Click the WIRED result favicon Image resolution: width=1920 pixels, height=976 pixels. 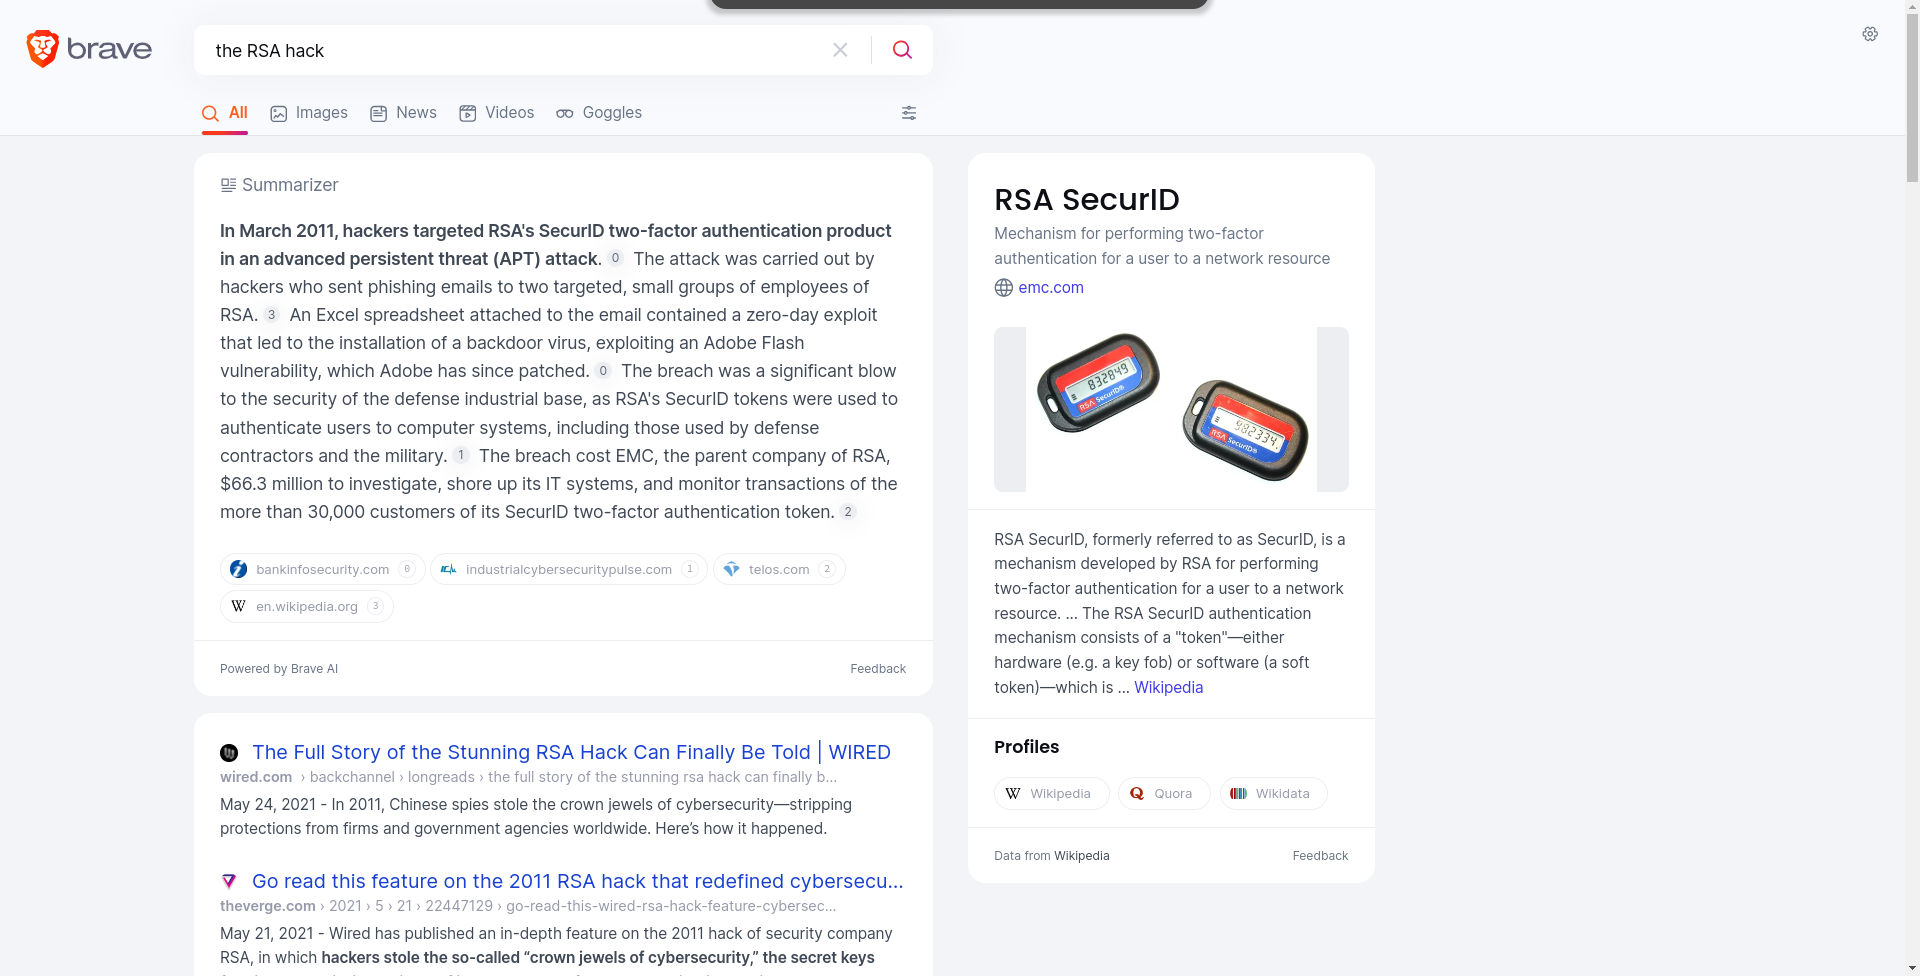(x=229, y=753)
